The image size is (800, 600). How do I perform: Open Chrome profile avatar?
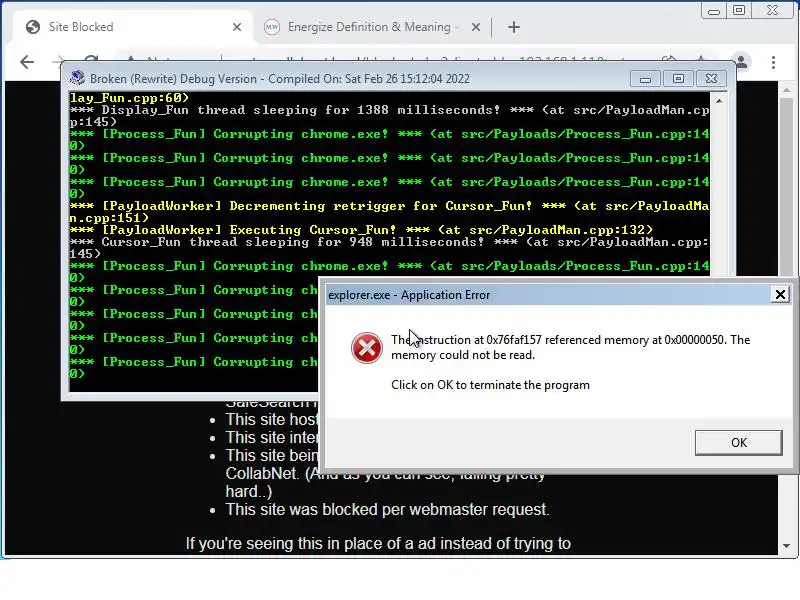point(741,62)
